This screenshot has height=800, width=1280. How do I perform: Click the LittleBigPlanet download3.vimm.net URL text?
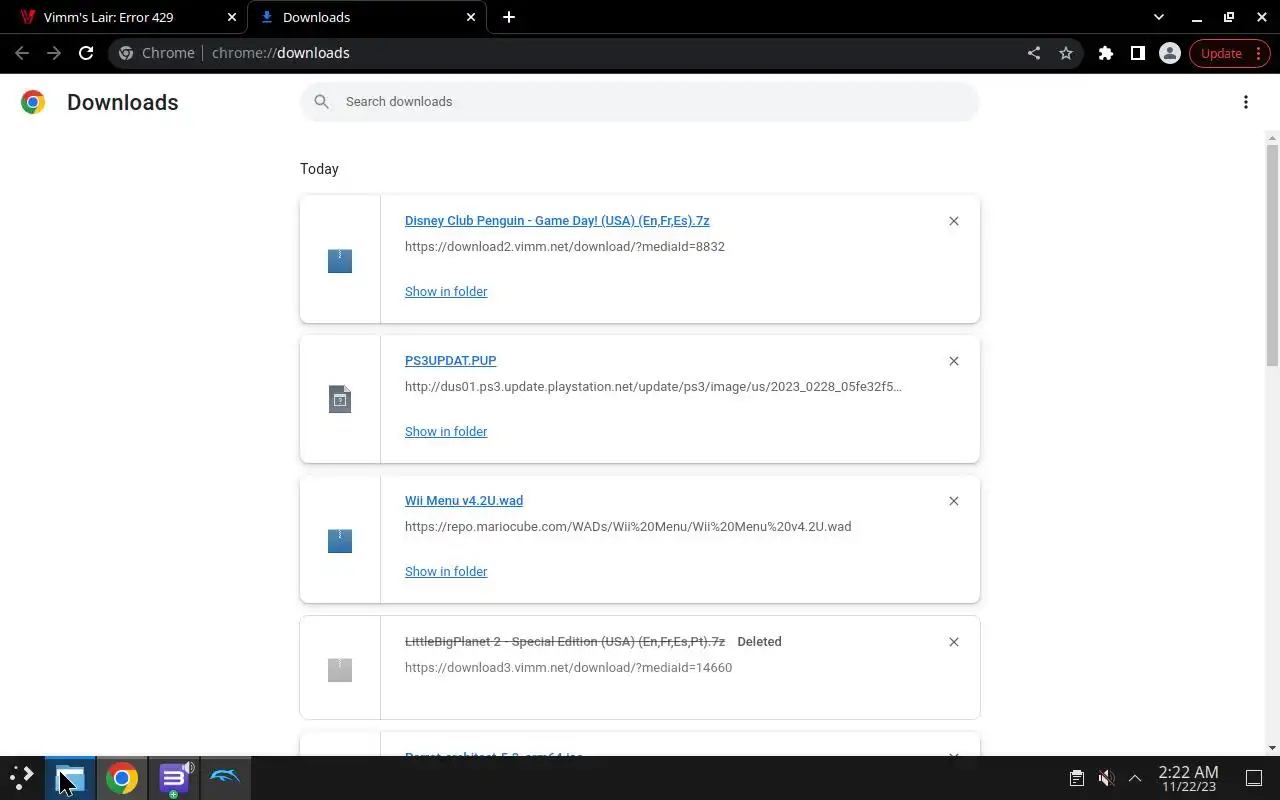568,667
